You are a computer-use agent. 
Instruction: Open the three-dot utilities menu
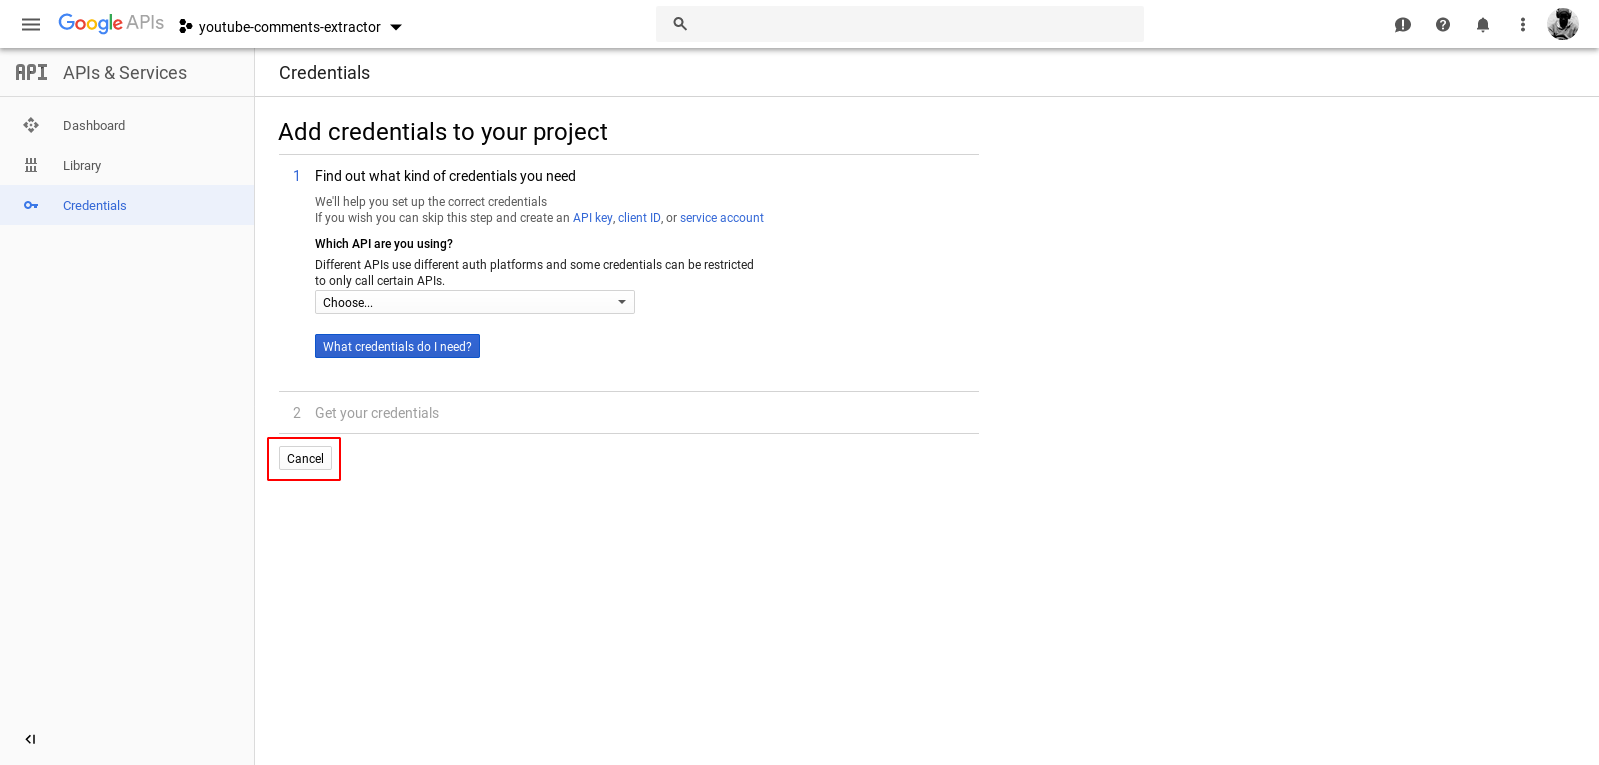tap(1523, 24)
